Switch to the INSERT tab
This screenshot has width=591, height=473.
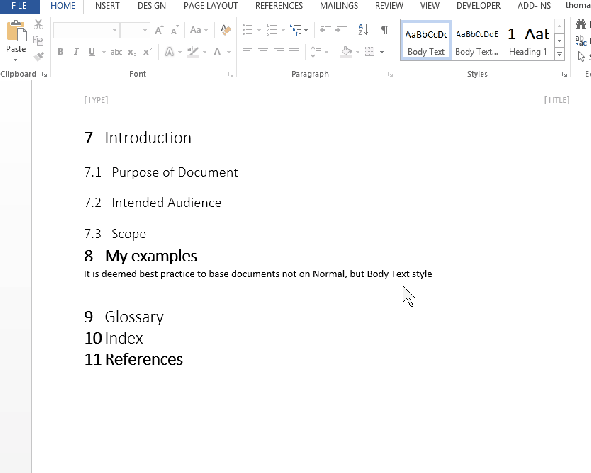point(107,6)
